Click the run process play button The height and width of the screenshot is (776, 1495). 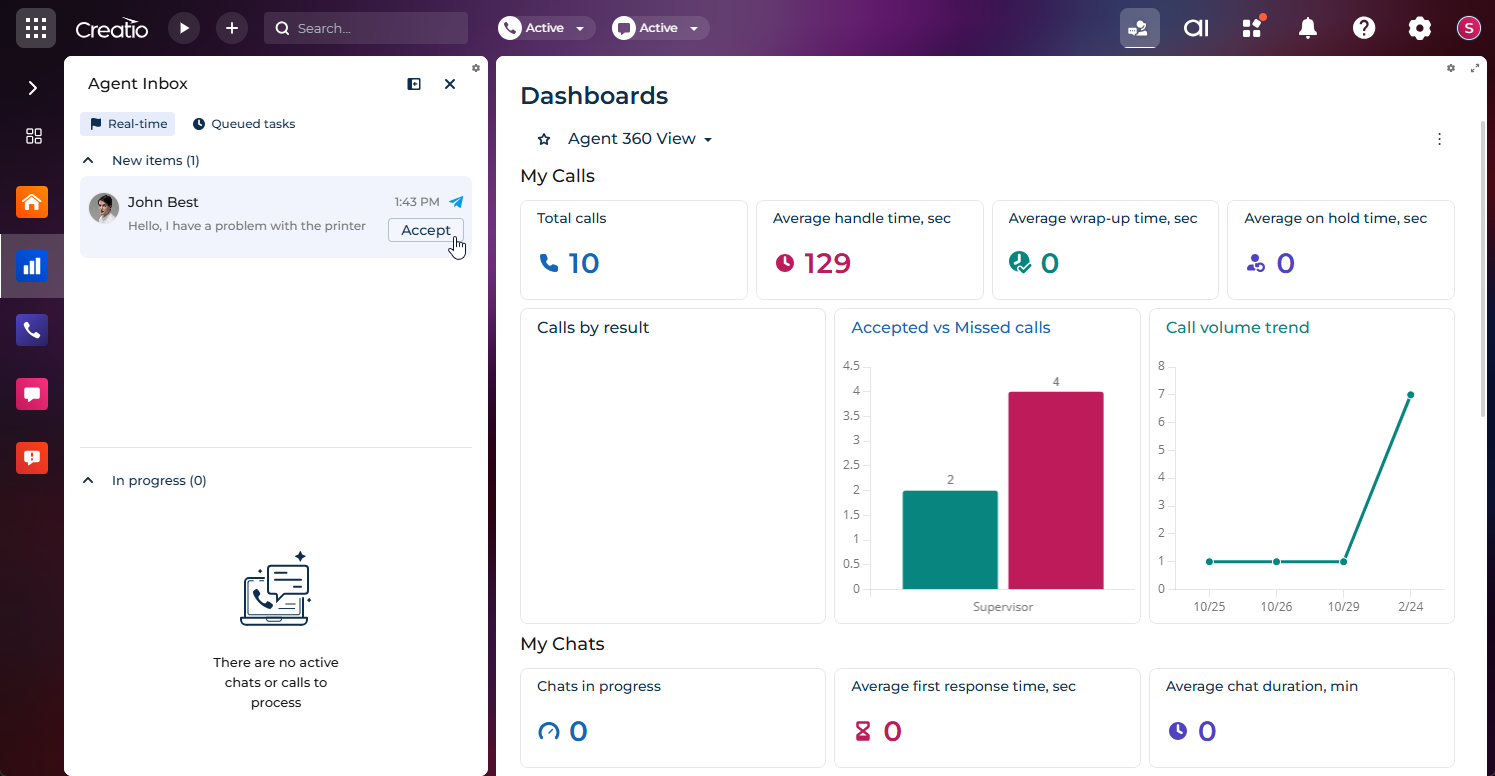click(x=184, y=28)
